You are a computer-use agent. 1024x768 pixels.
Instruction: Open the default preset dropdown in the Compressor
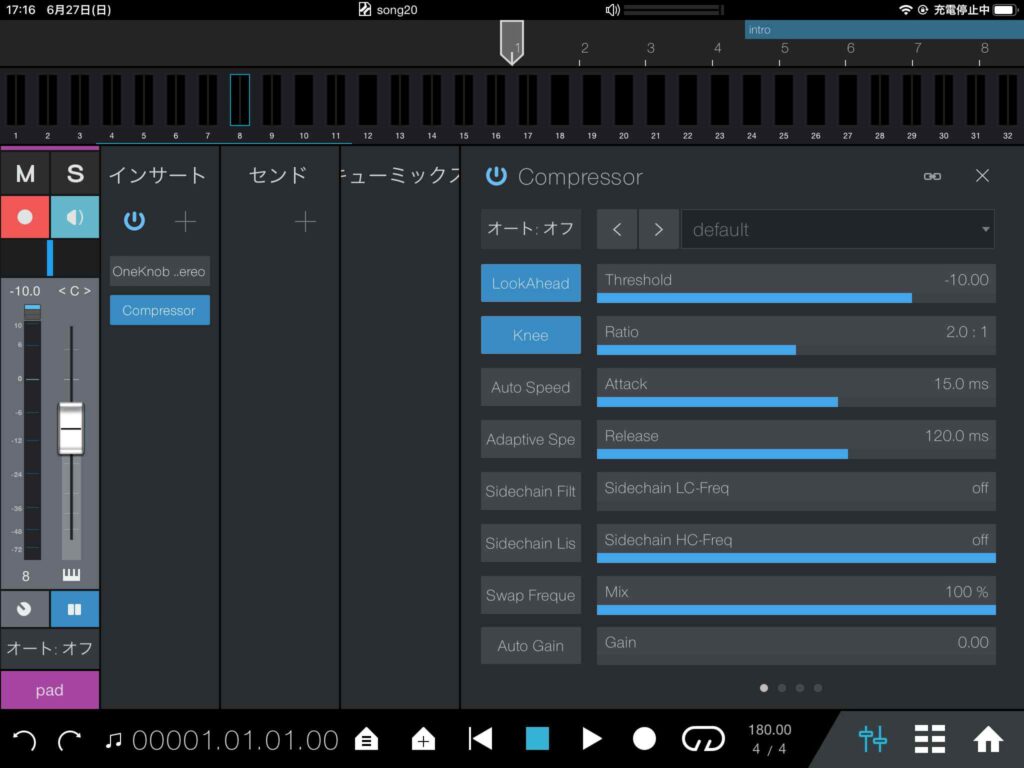click(x=838, y=229)
